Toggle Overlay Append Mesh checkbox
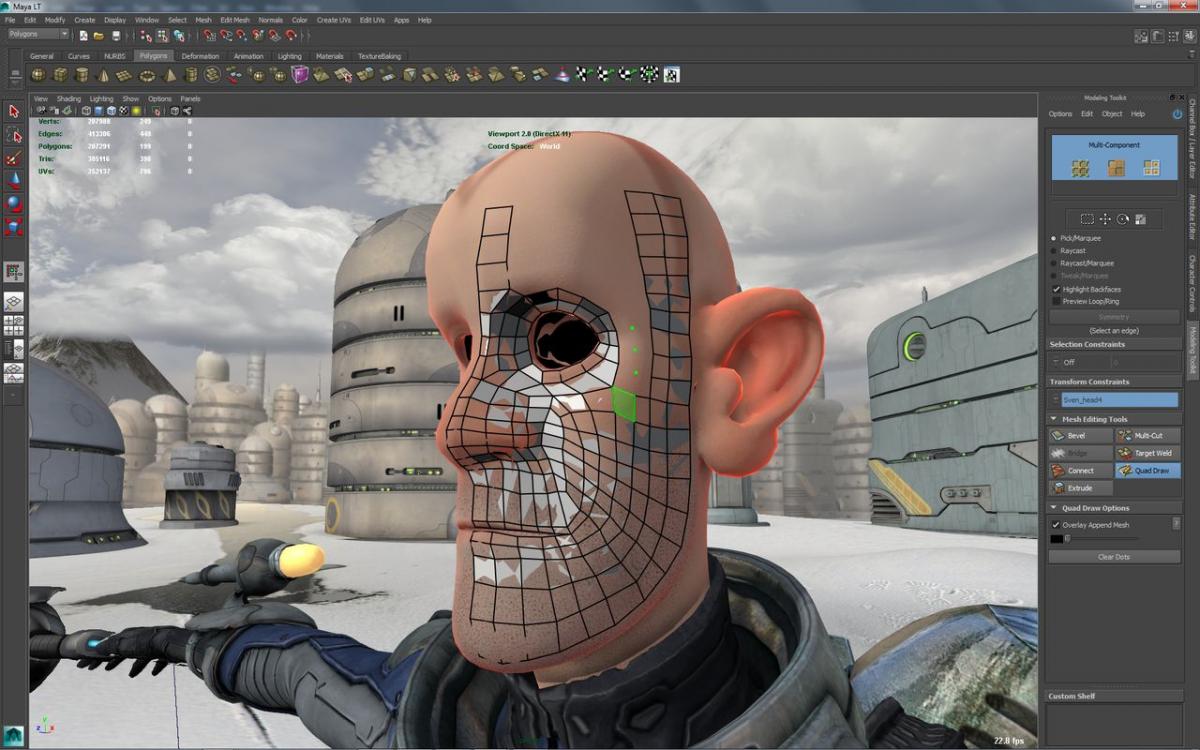1200x750 pixels. (1056, 525)
